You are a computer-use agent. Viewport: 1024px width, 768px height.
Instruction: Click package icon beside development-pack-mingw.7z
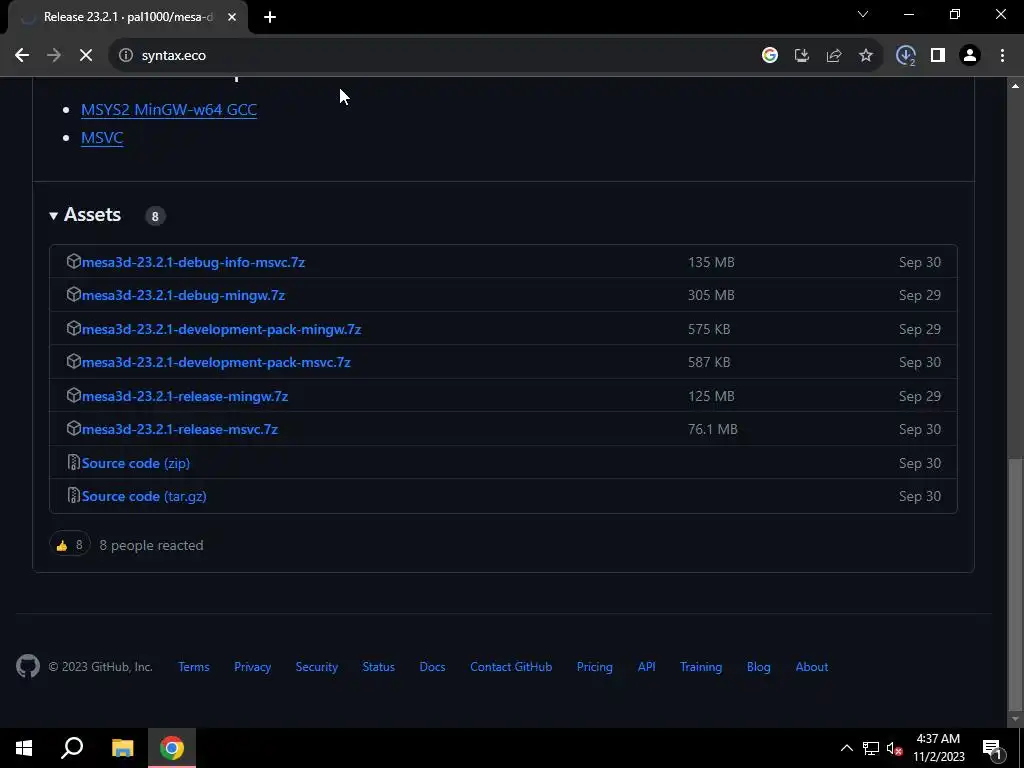click(74, 328)
